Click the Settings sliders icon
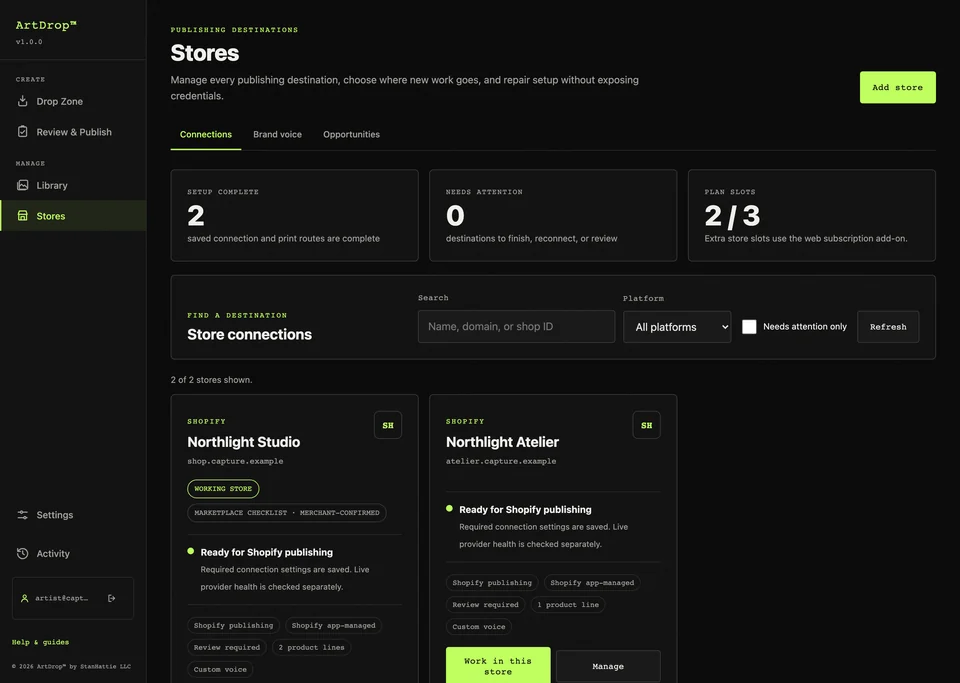Screen dimensions: 960x683 point(23,515)
